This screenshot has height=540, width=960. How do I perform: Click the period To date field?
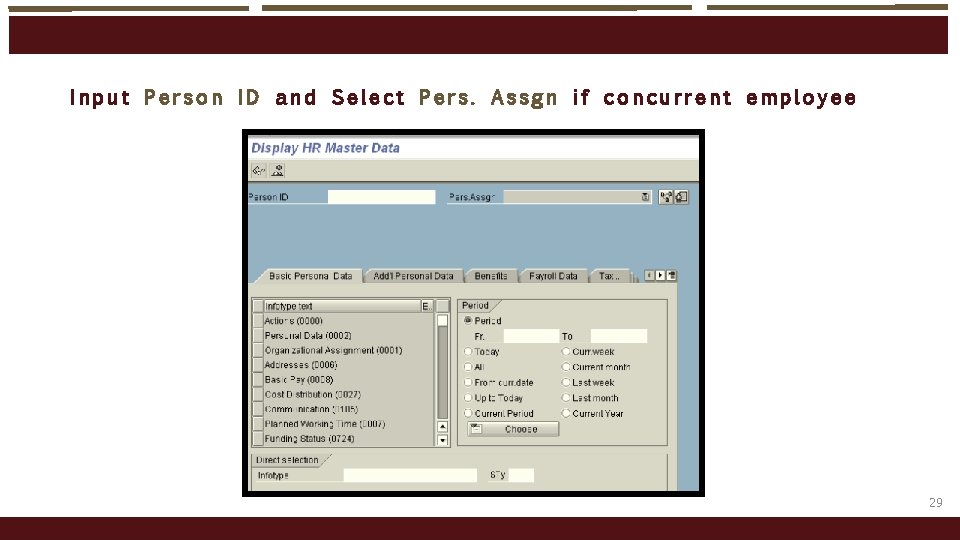point(618,336)
